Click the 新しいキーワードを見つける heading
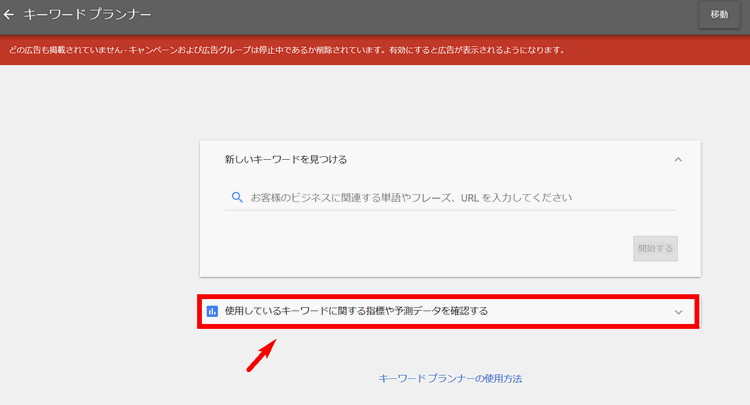 click(286, 160)
